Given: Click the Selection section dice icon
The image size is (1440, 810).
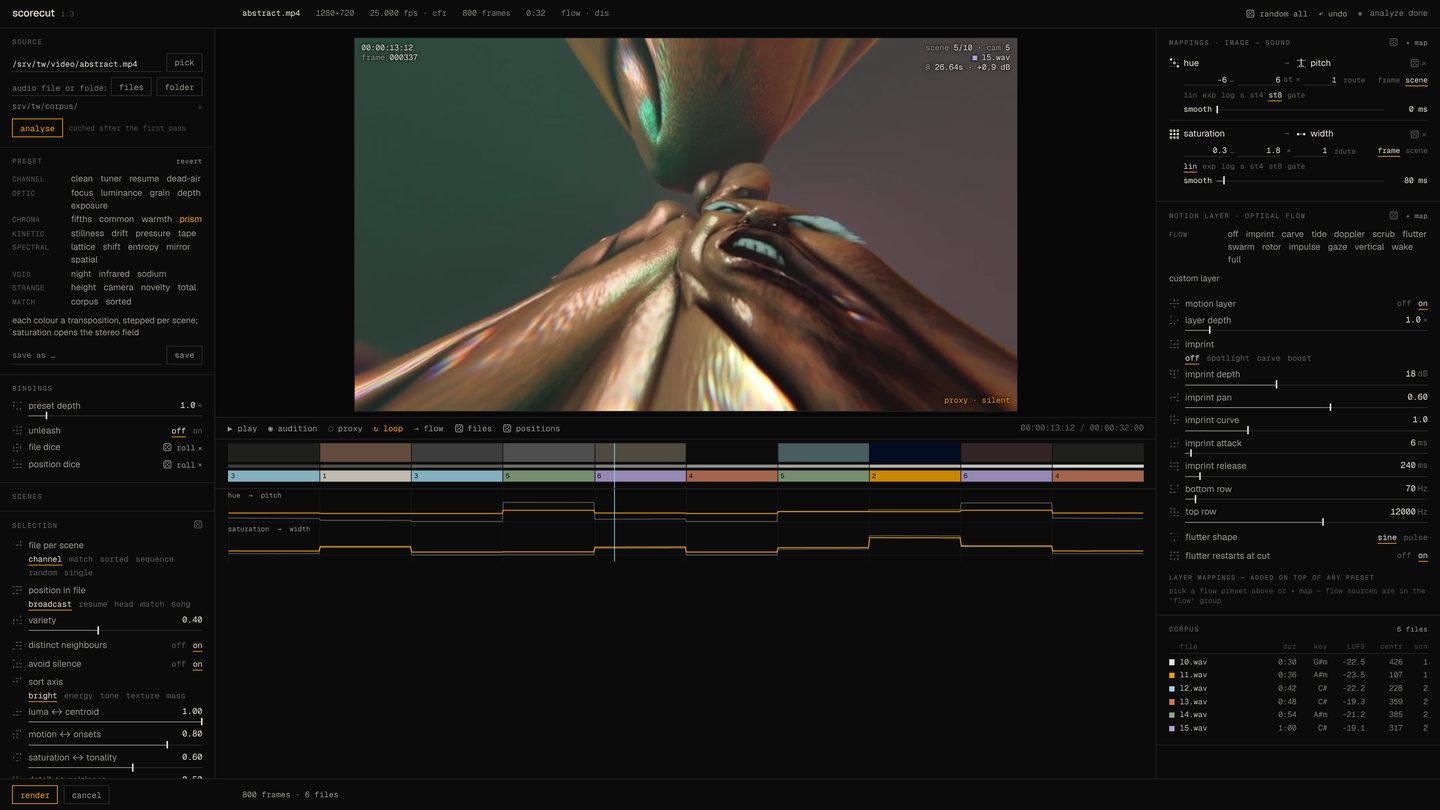Looking at the screenshot, I should click(x=198, y=525).
